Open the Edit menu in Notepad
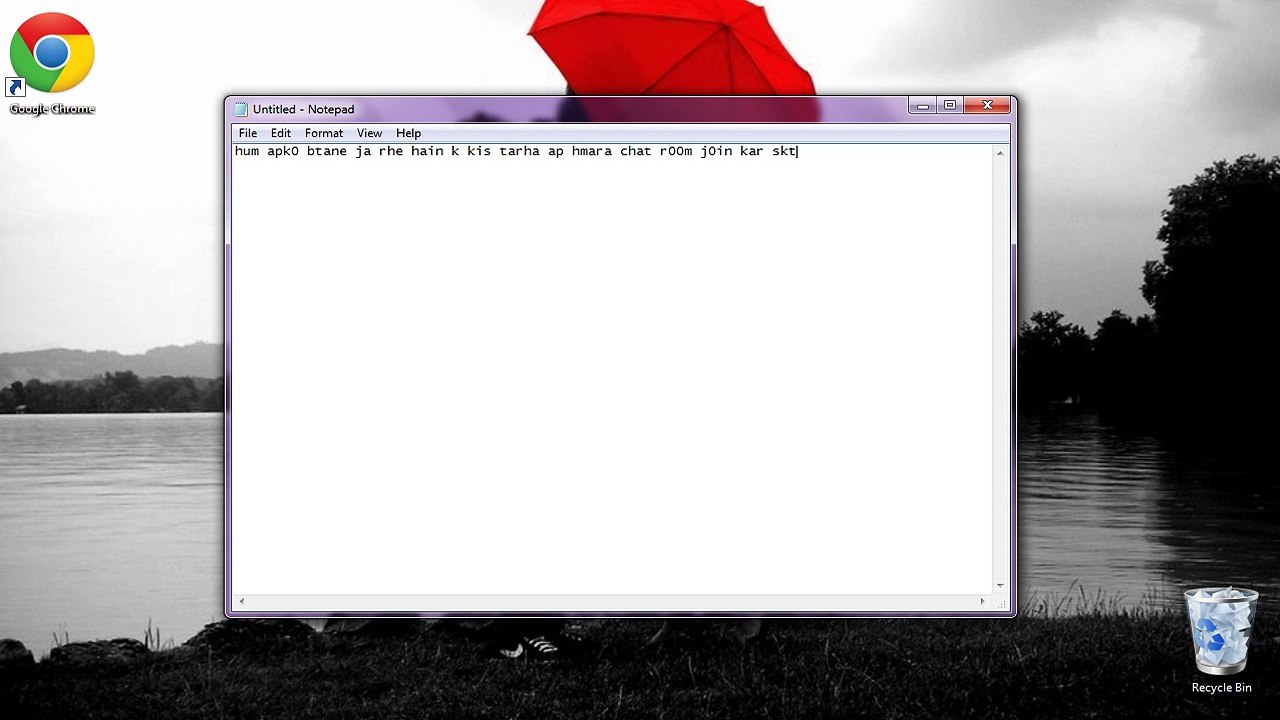Image resolution: width=1280 pixels, height=720 pixels. tap(281, 133)
